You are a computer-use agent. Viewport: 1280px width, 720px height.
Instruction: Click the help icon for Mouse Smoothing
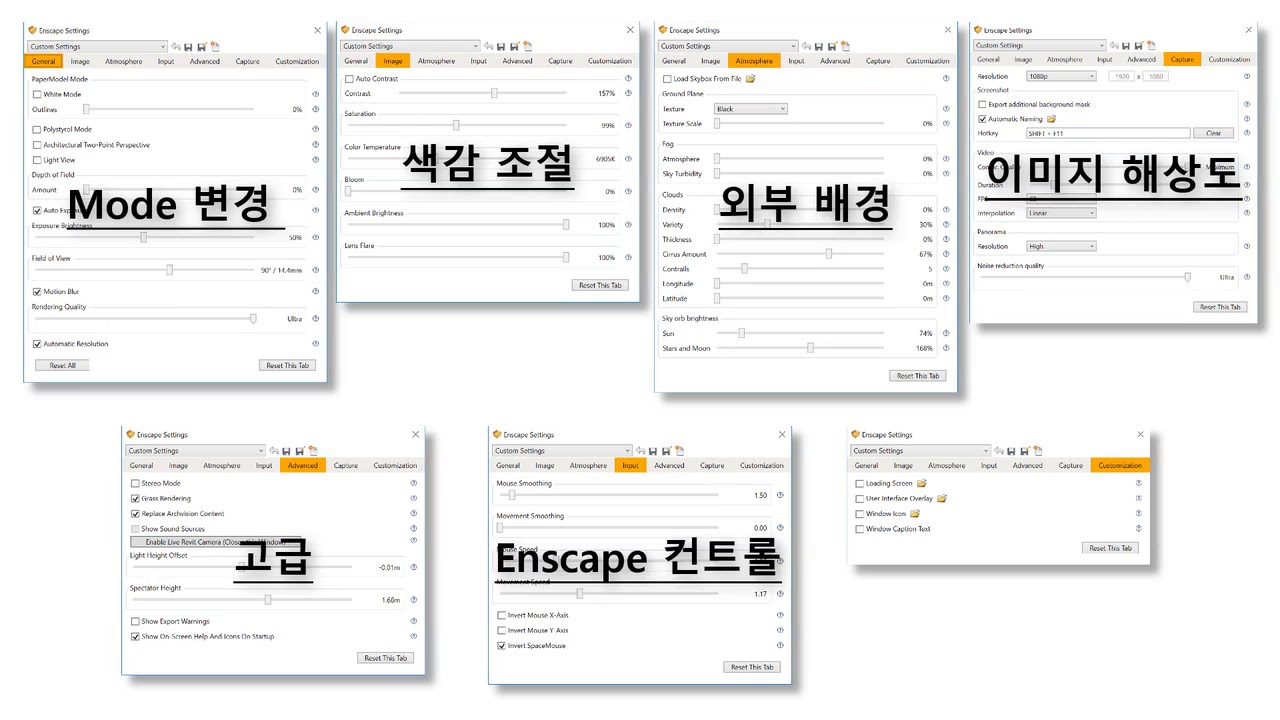(x=780, y=495)
